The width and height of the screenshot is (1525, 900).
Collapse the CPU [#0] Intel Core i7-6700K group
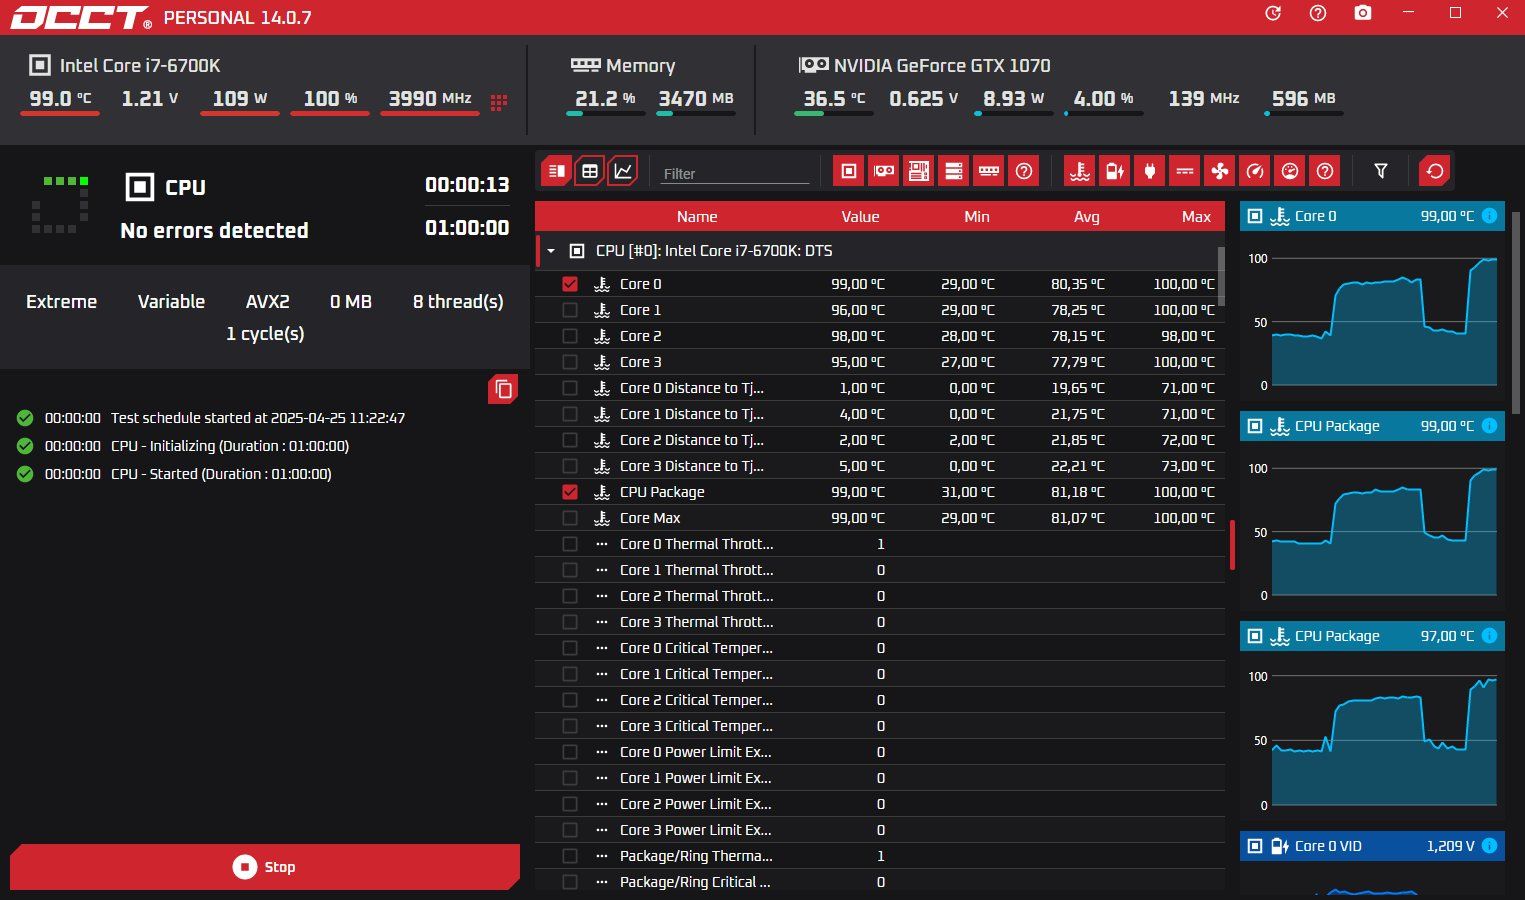551,251
